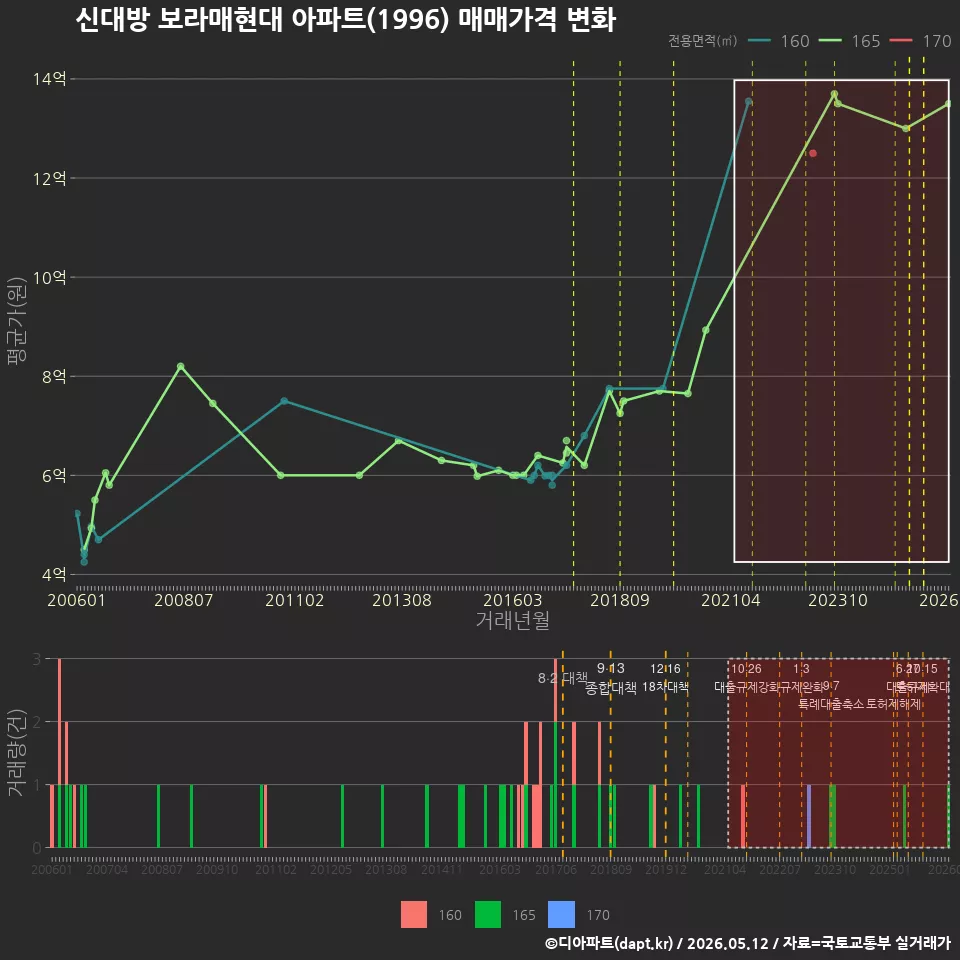Click the 8·2 대책 annotation label
Image resolution: width=960 pixels, height=960 pixels.
point(562,678)
